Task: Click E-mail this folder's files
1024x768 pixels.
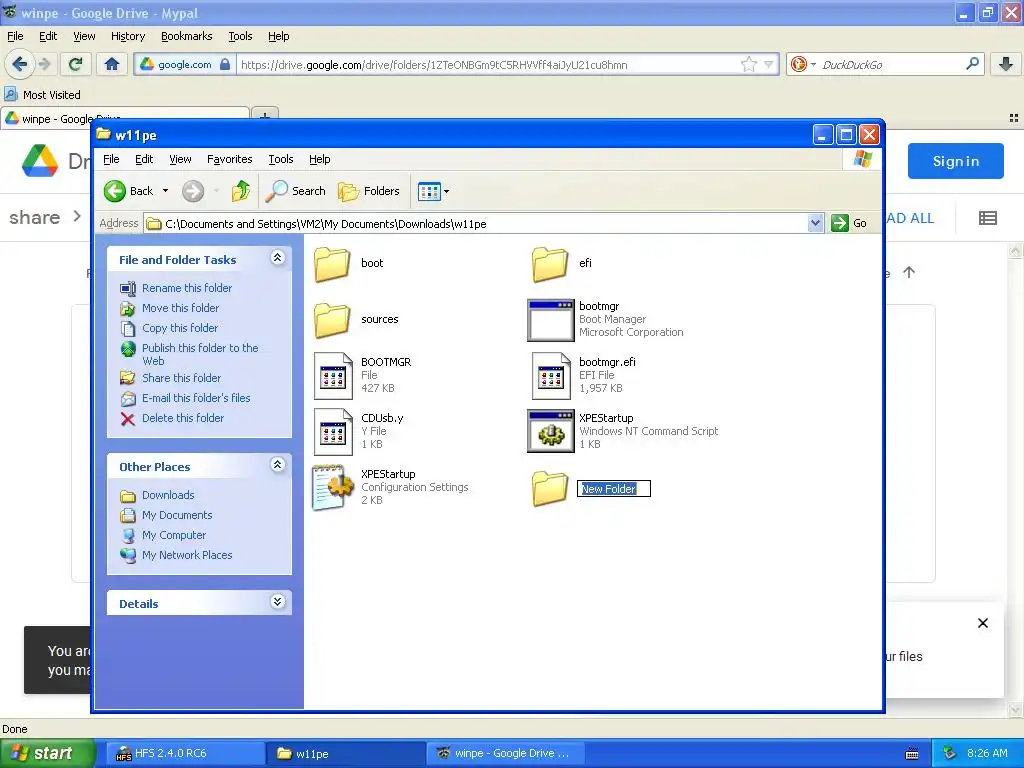Action: [196, 398]
